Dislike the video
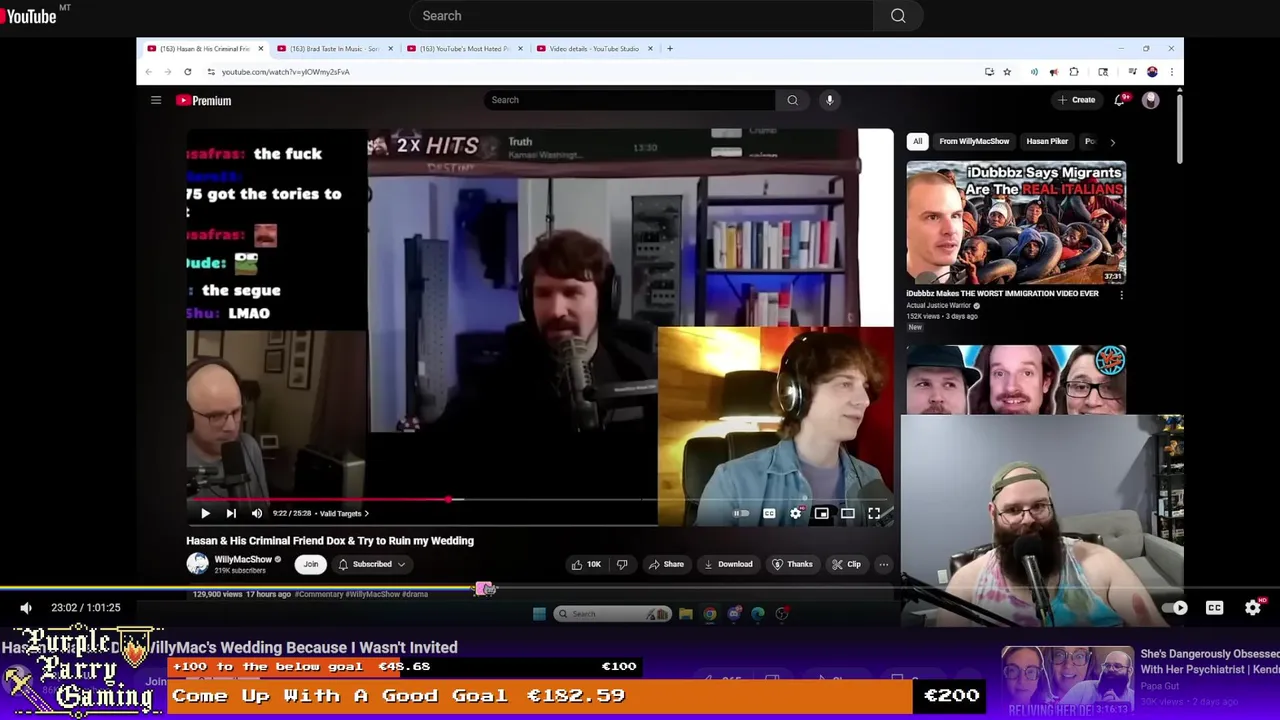Screen dimensions: 1280x720 click(x=622, y=564)
